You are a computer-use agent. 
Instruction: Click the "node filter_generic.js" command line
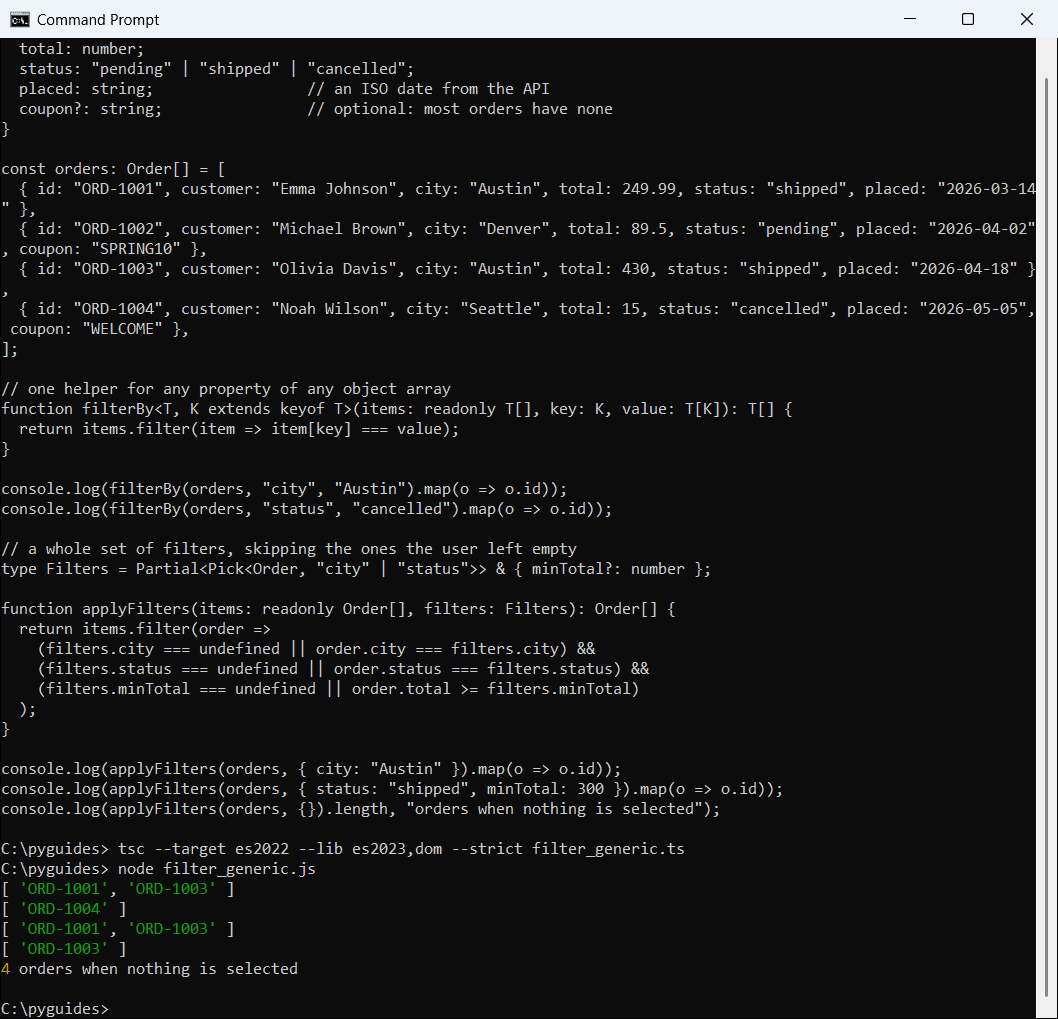pos(159,869)
